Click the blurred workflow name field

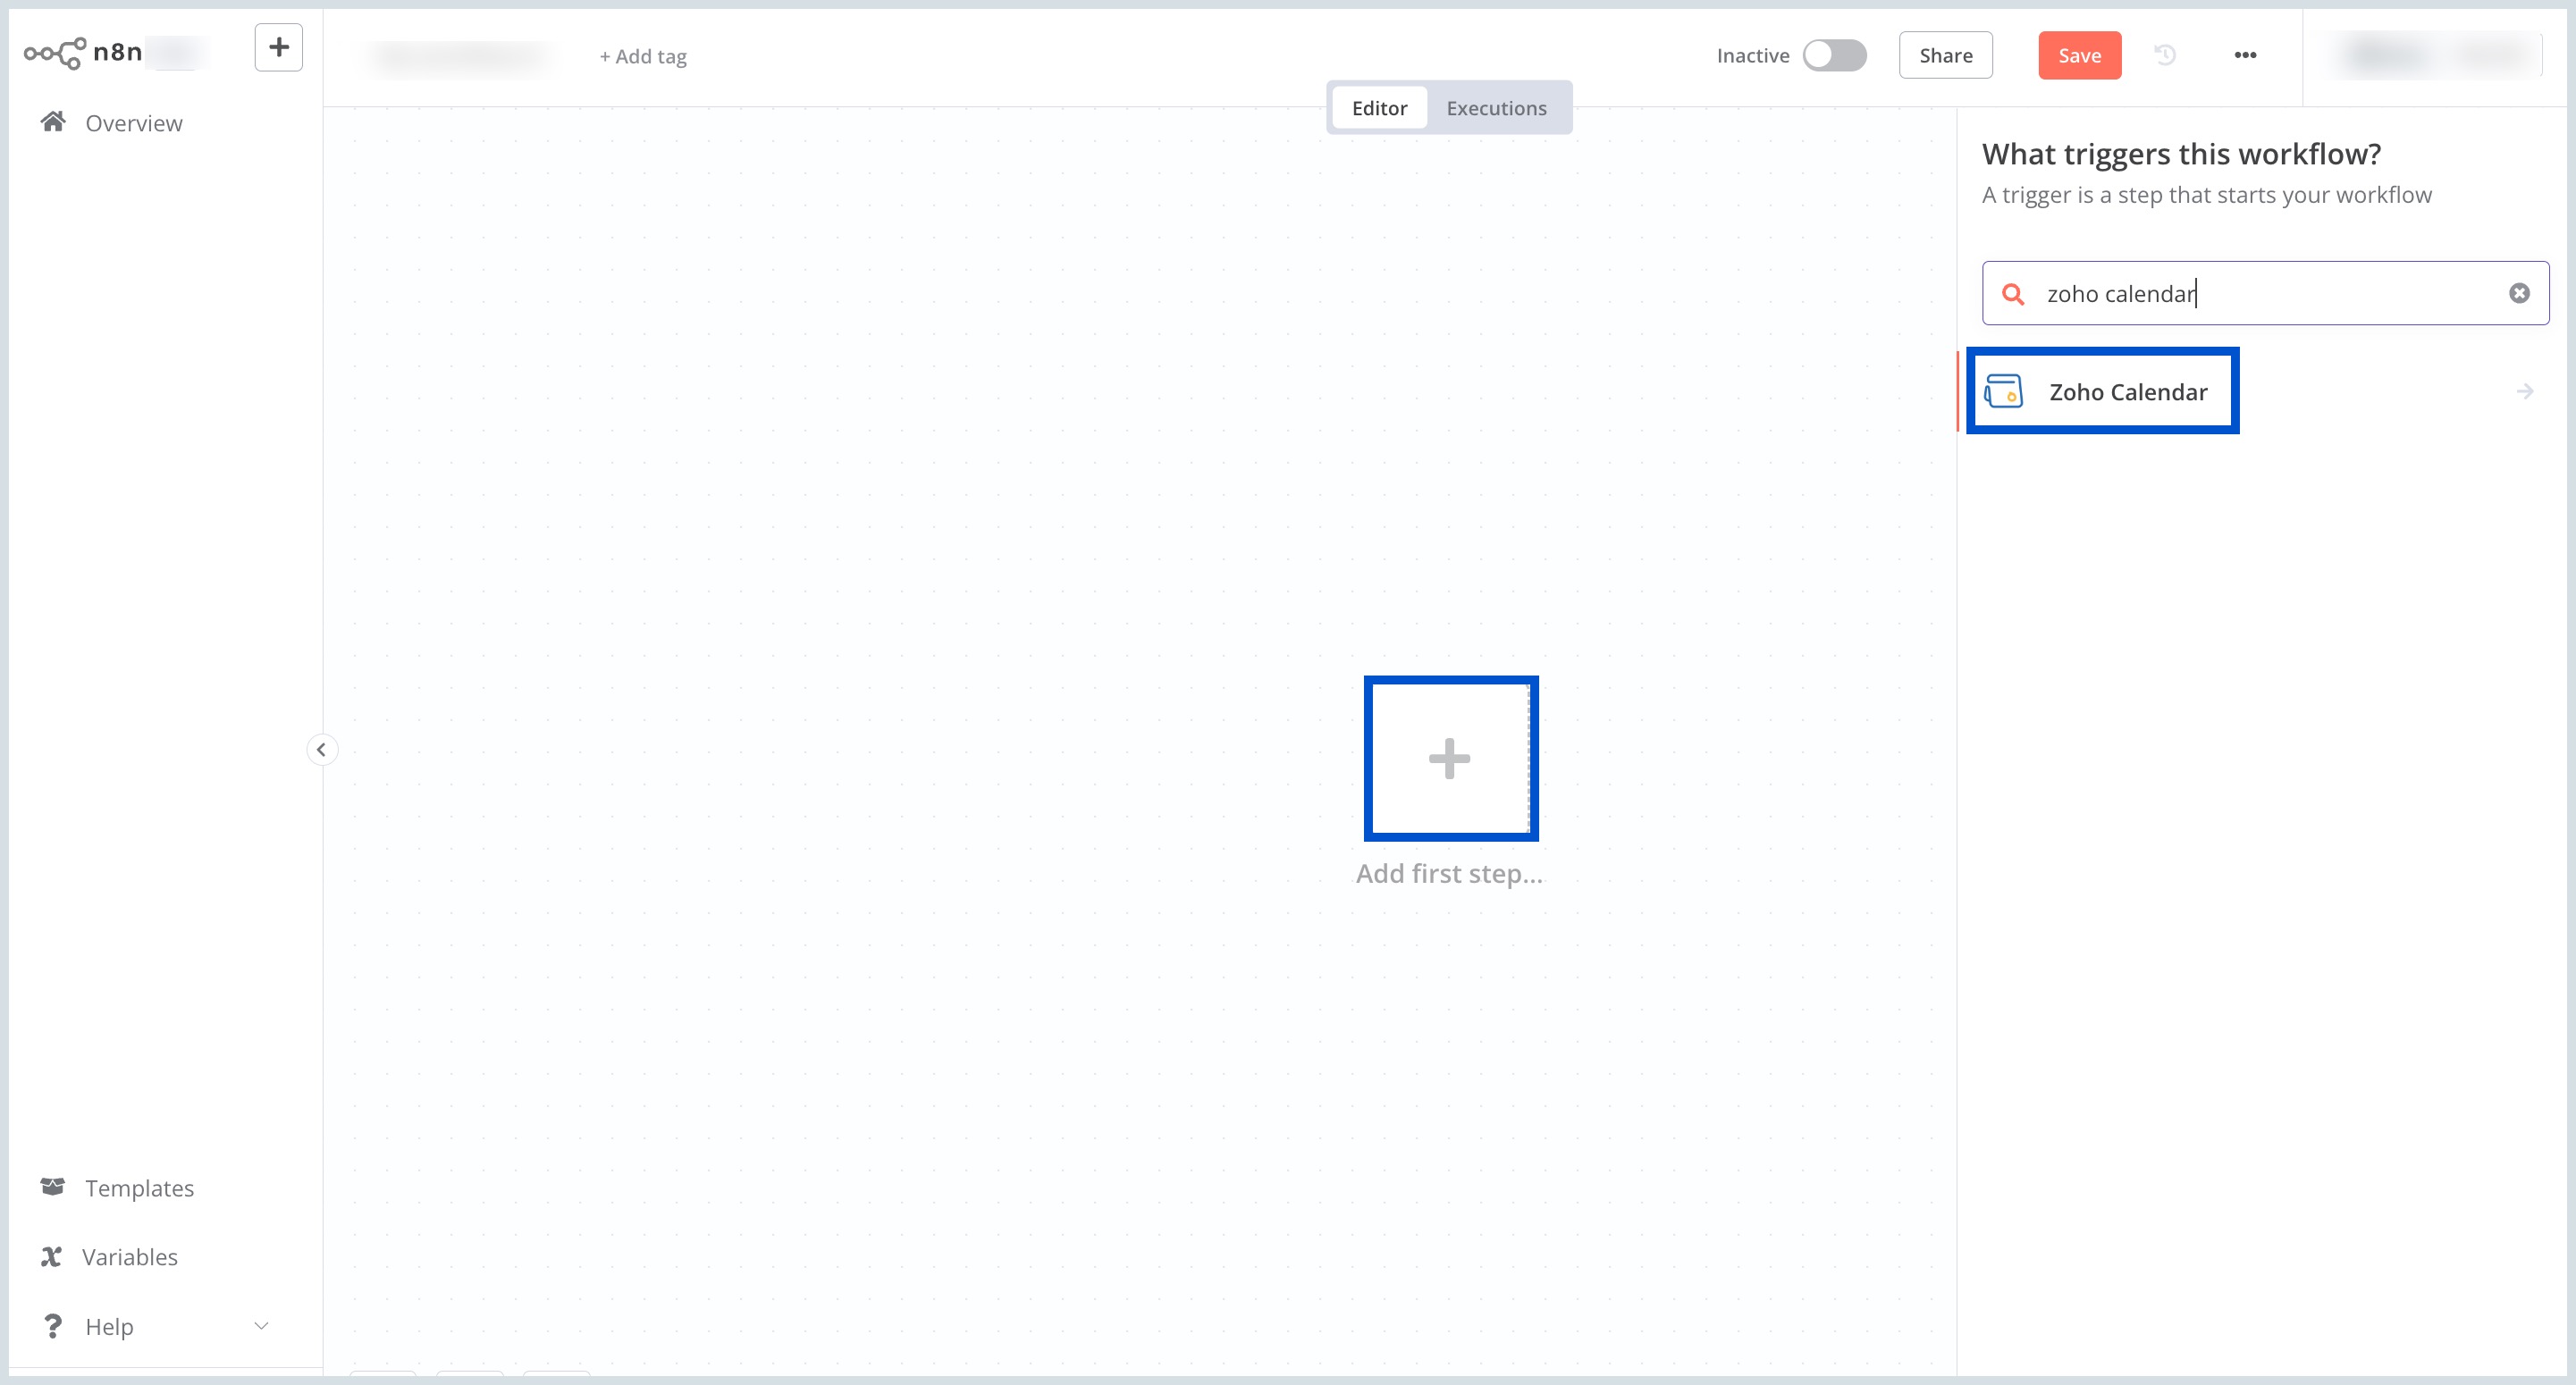(x=461, y=57)
